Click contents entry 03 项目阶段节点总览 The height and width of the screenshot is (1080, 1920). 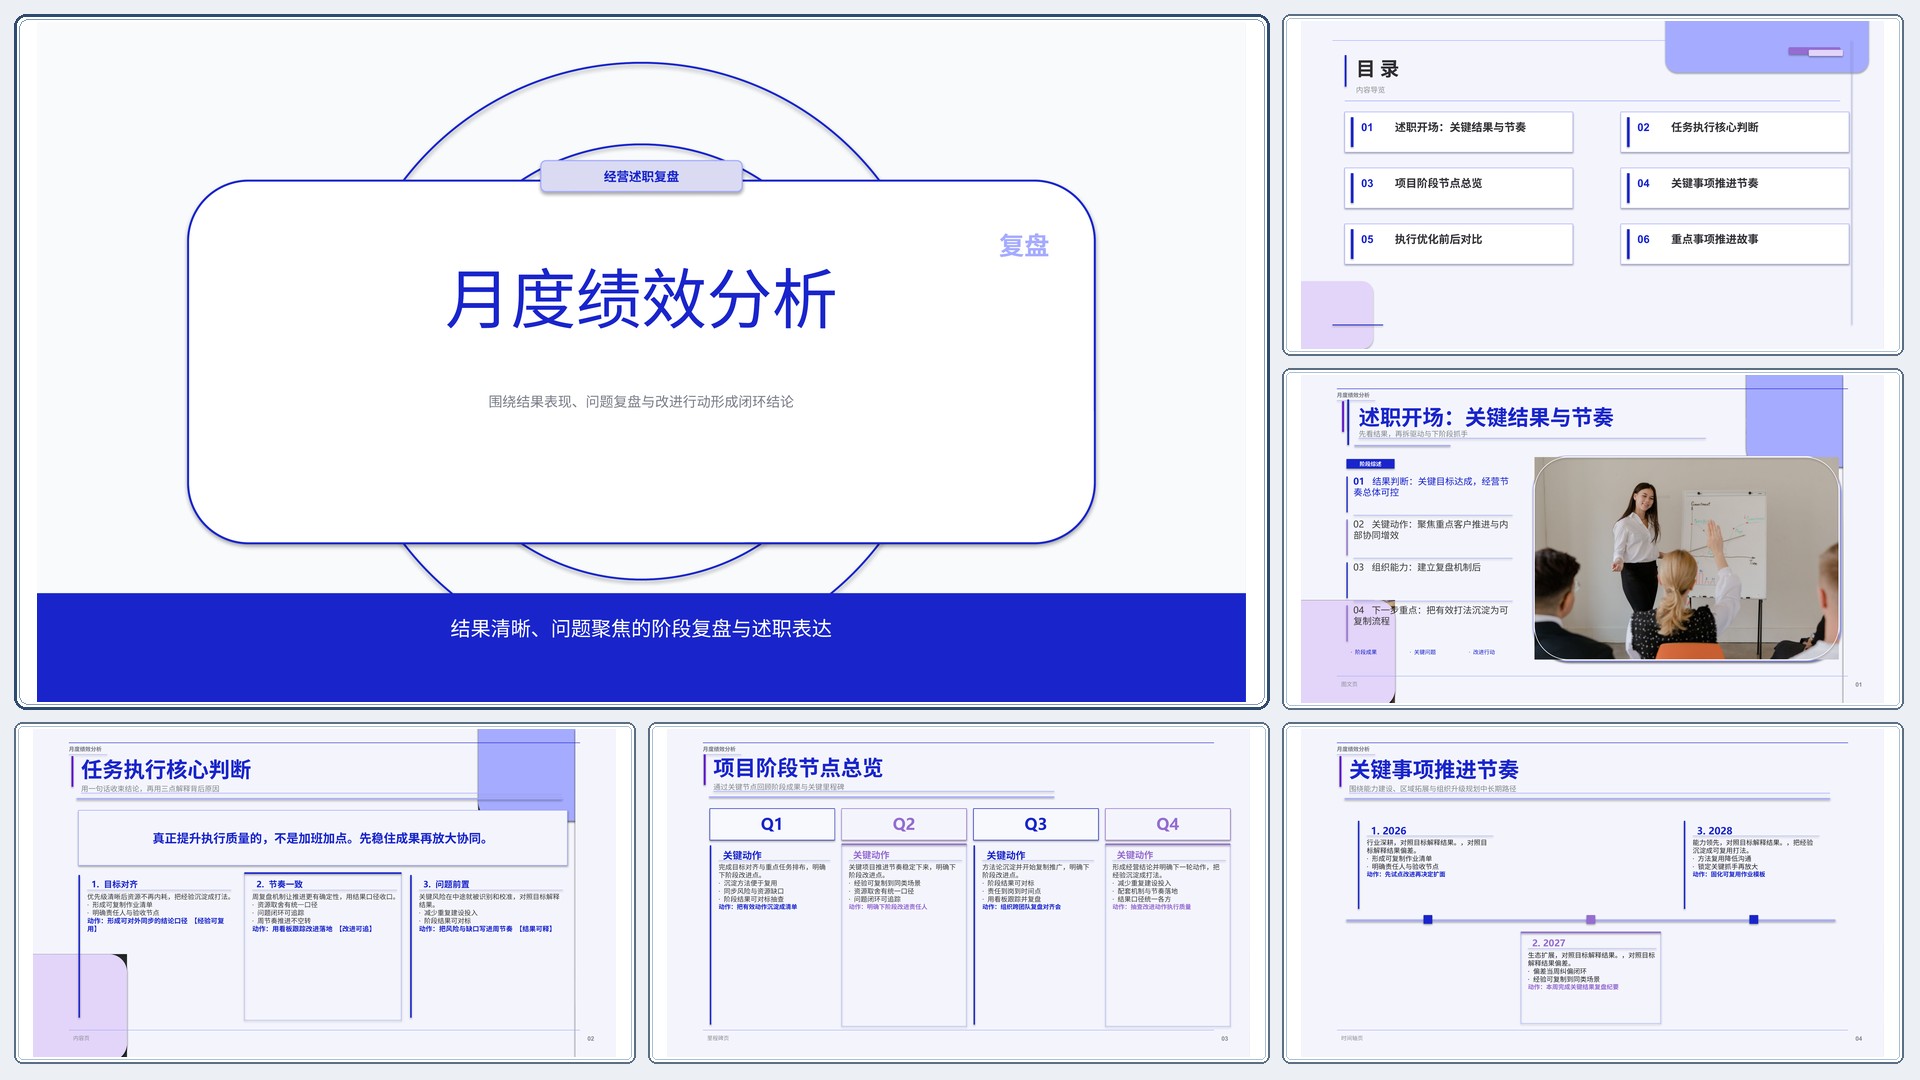(x=1459, y=187)
